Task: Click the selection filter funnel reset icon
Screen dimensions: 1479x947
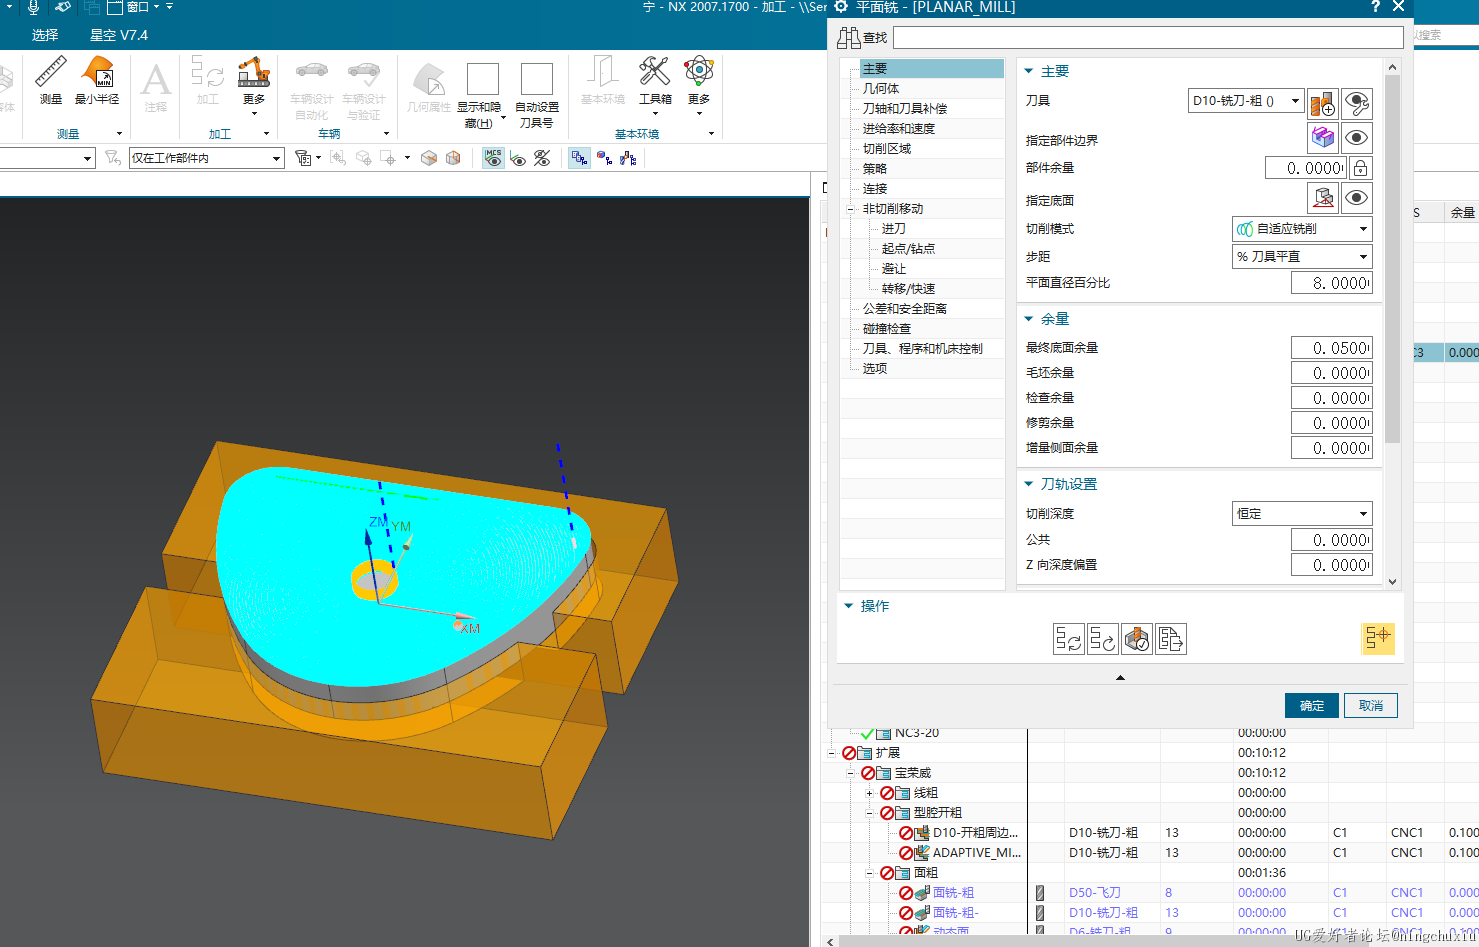Action: click(x=113, y=158)
